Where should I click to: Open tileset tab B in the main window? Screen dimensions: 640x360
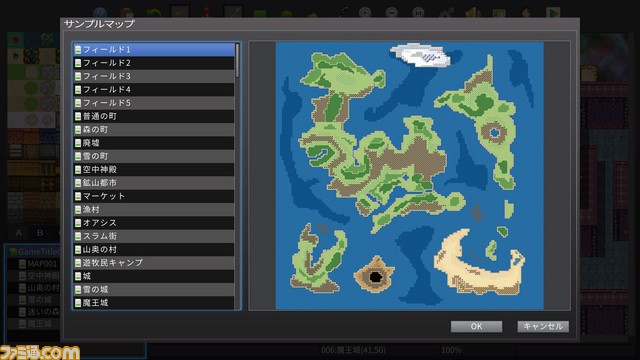point(40,233)
